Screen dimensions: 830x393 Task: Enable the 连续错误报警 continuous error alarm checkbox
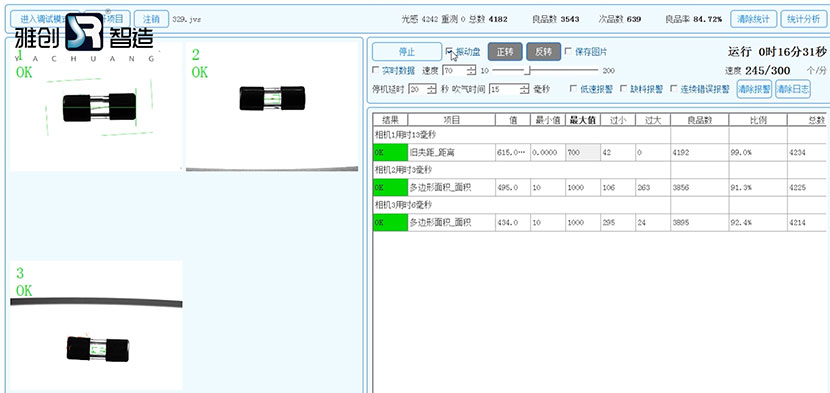pos(674,88)
